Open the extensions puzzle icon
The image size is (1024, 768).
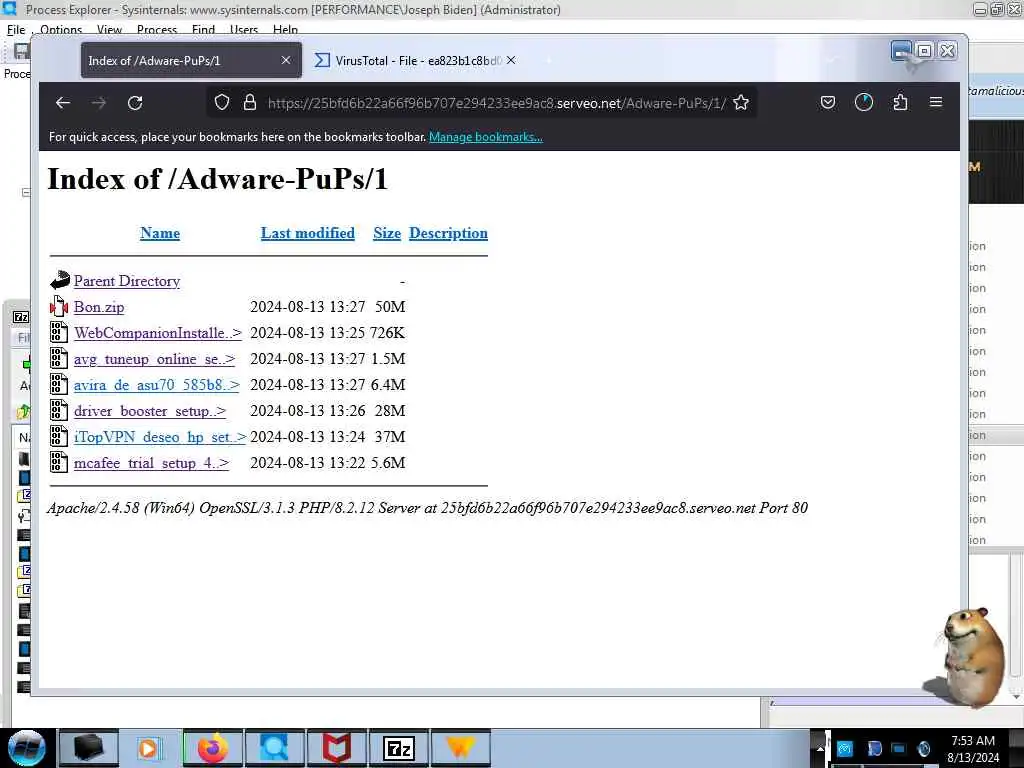[x=901, y=103]
